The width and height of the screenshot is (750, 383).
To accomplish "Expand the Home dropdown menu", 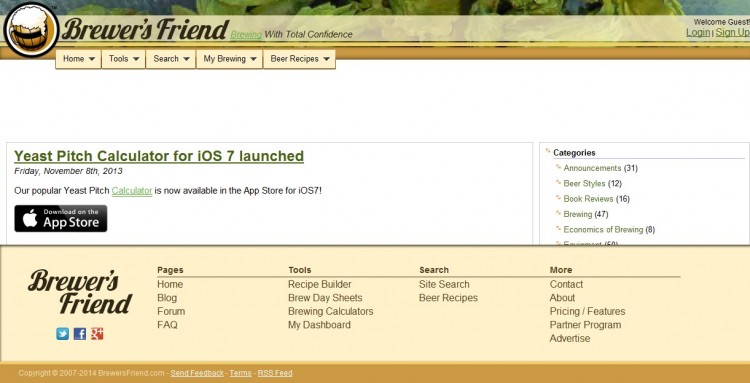I will click(78, 59).
